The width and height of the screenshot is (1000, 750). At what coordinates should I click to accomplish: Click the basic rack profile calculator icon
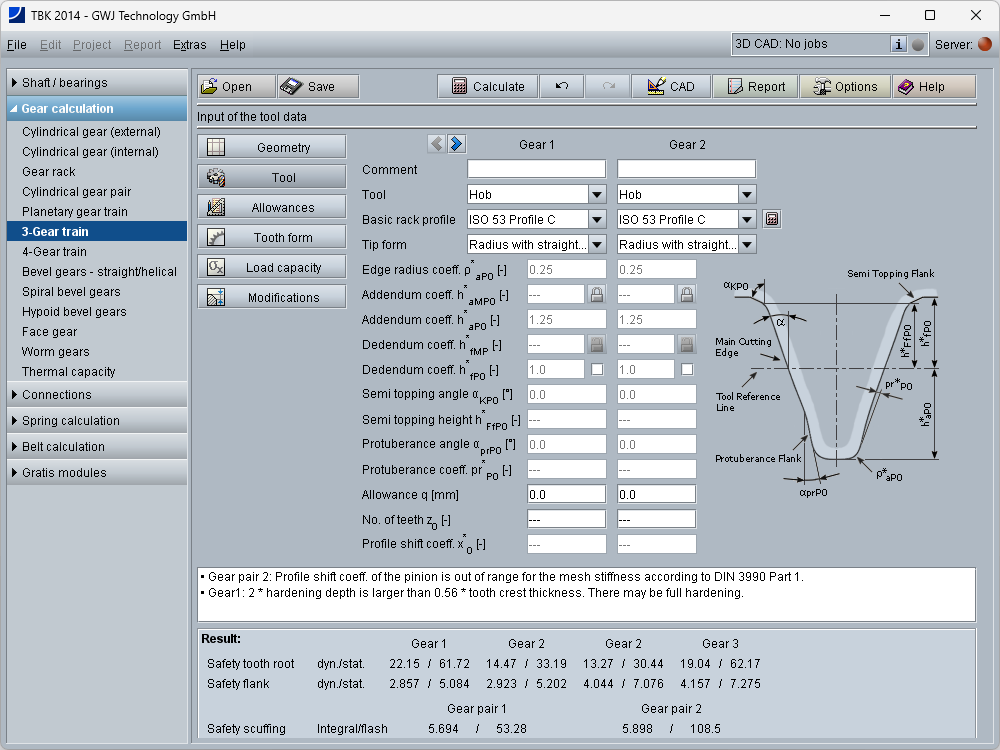pos(771,219)
